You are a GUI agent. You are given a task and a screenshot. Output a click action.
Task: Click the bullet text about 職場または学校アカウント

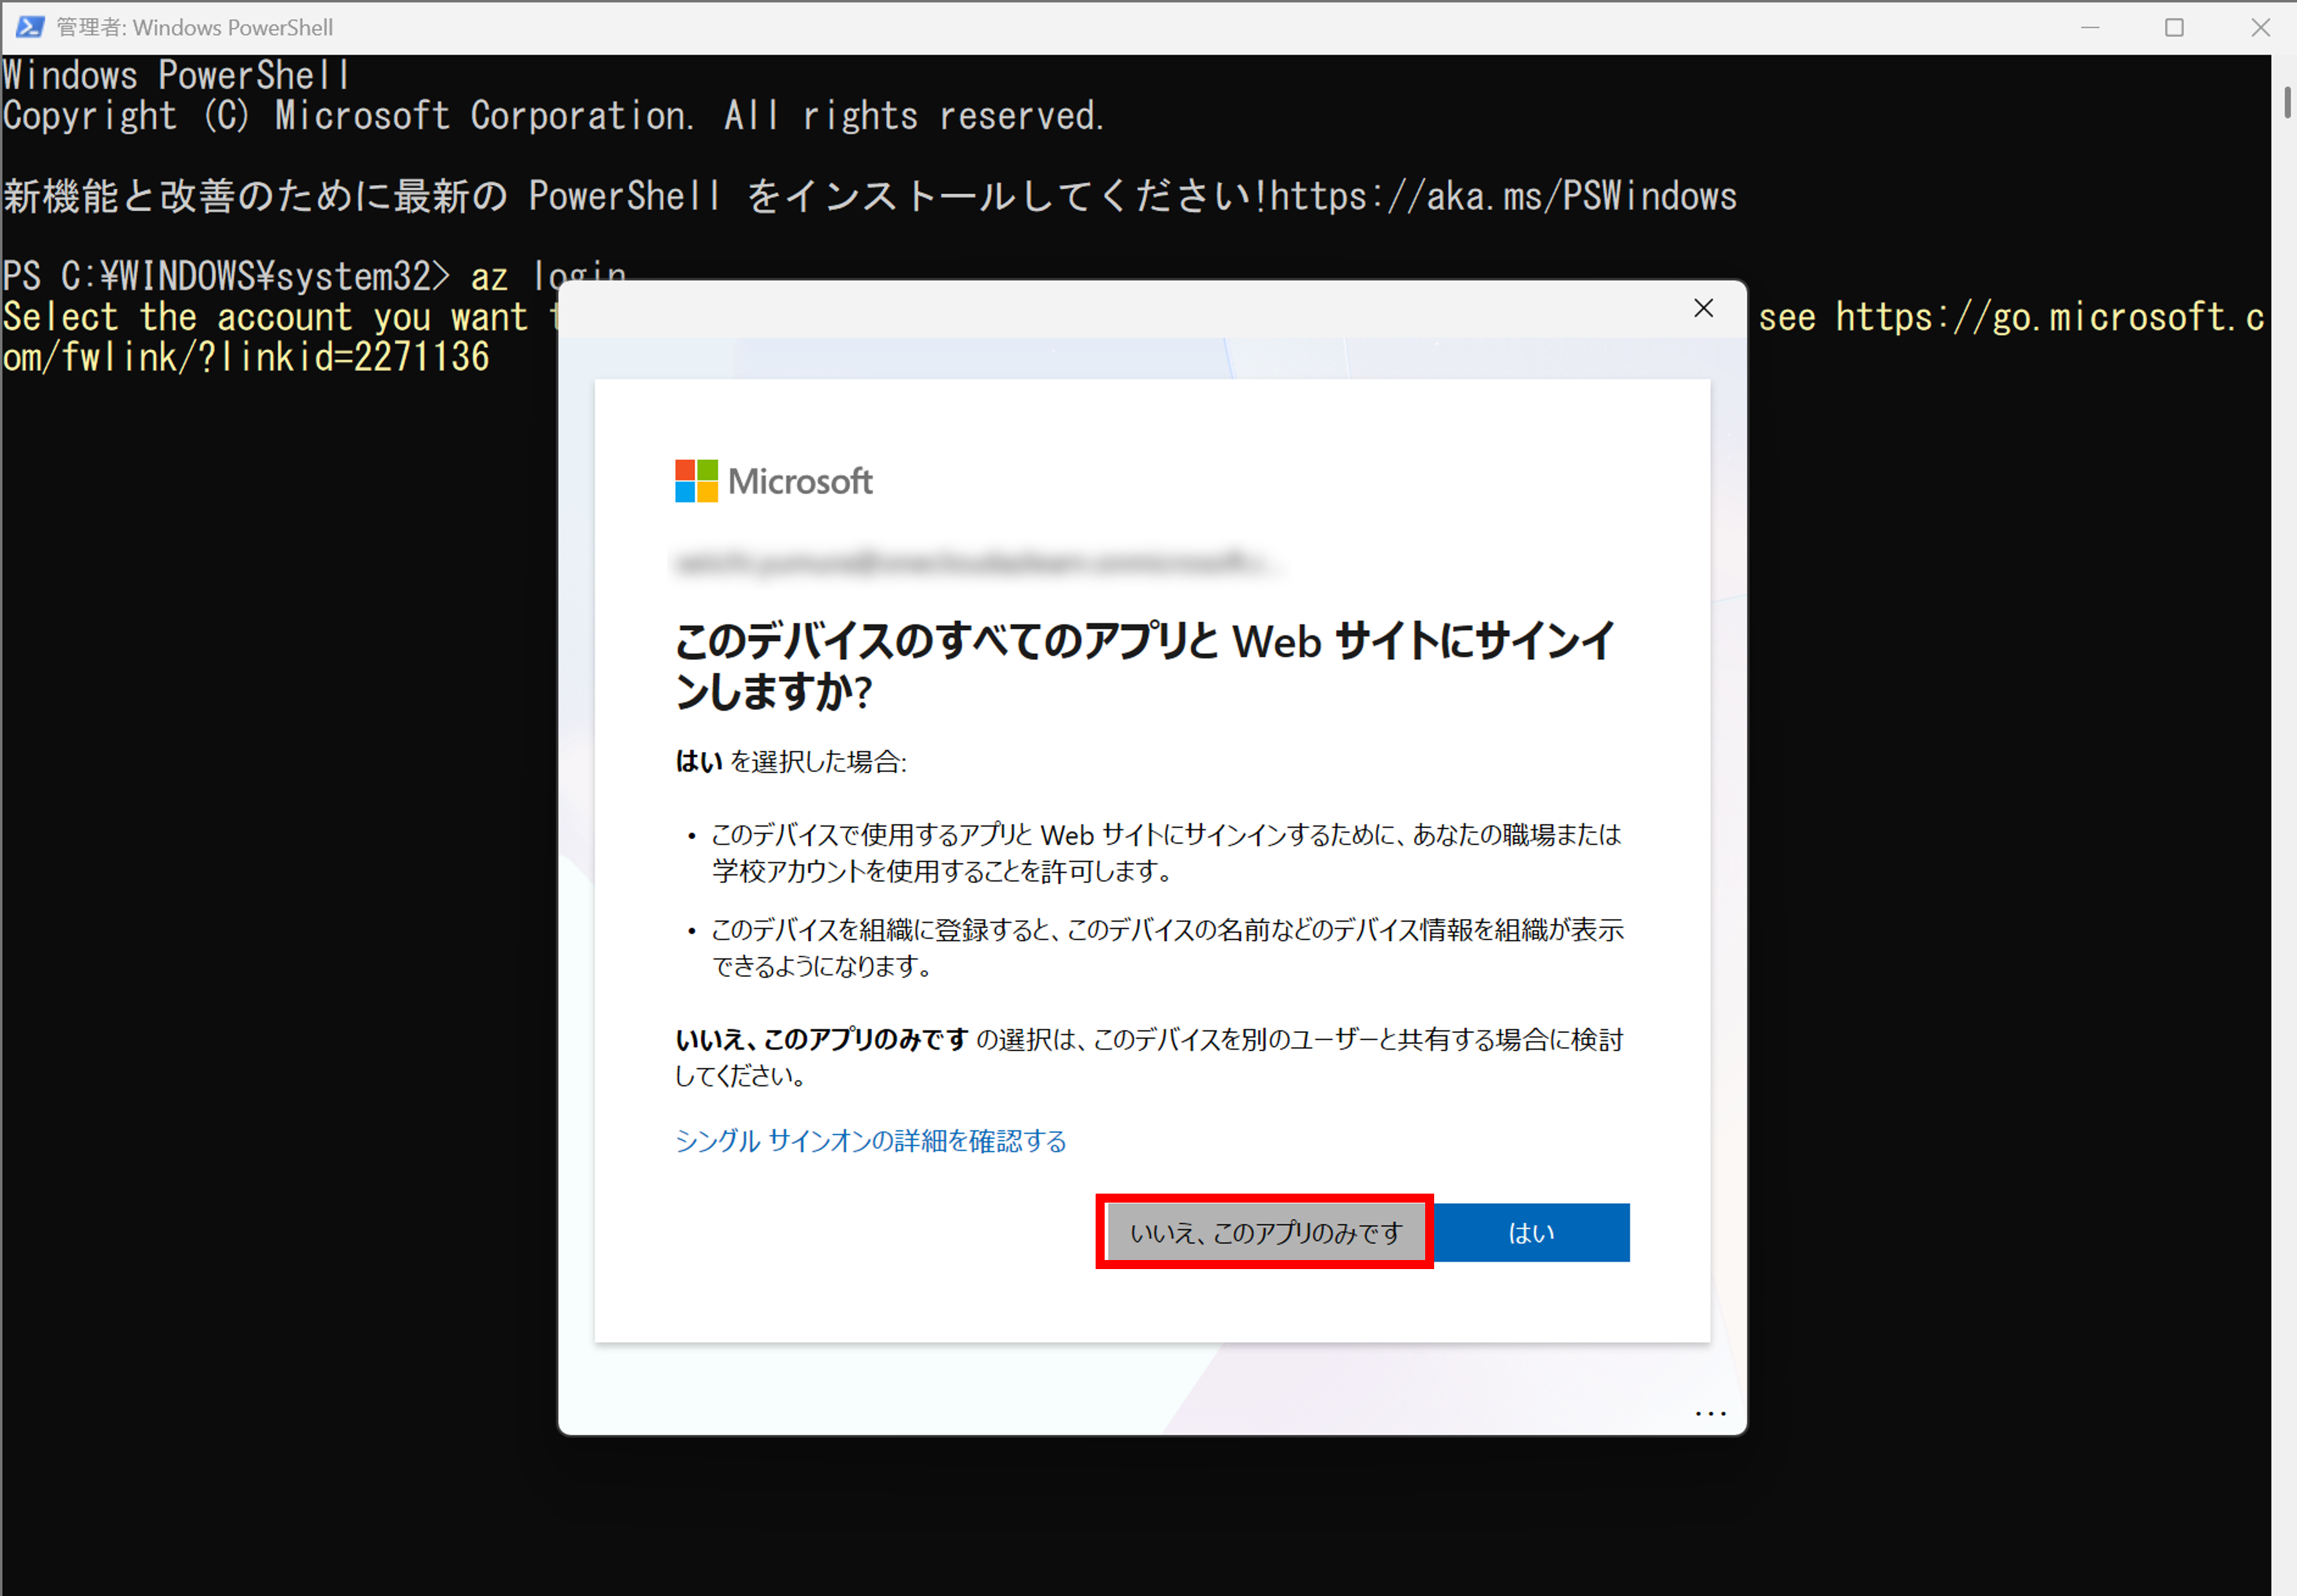pos(1166,852)
